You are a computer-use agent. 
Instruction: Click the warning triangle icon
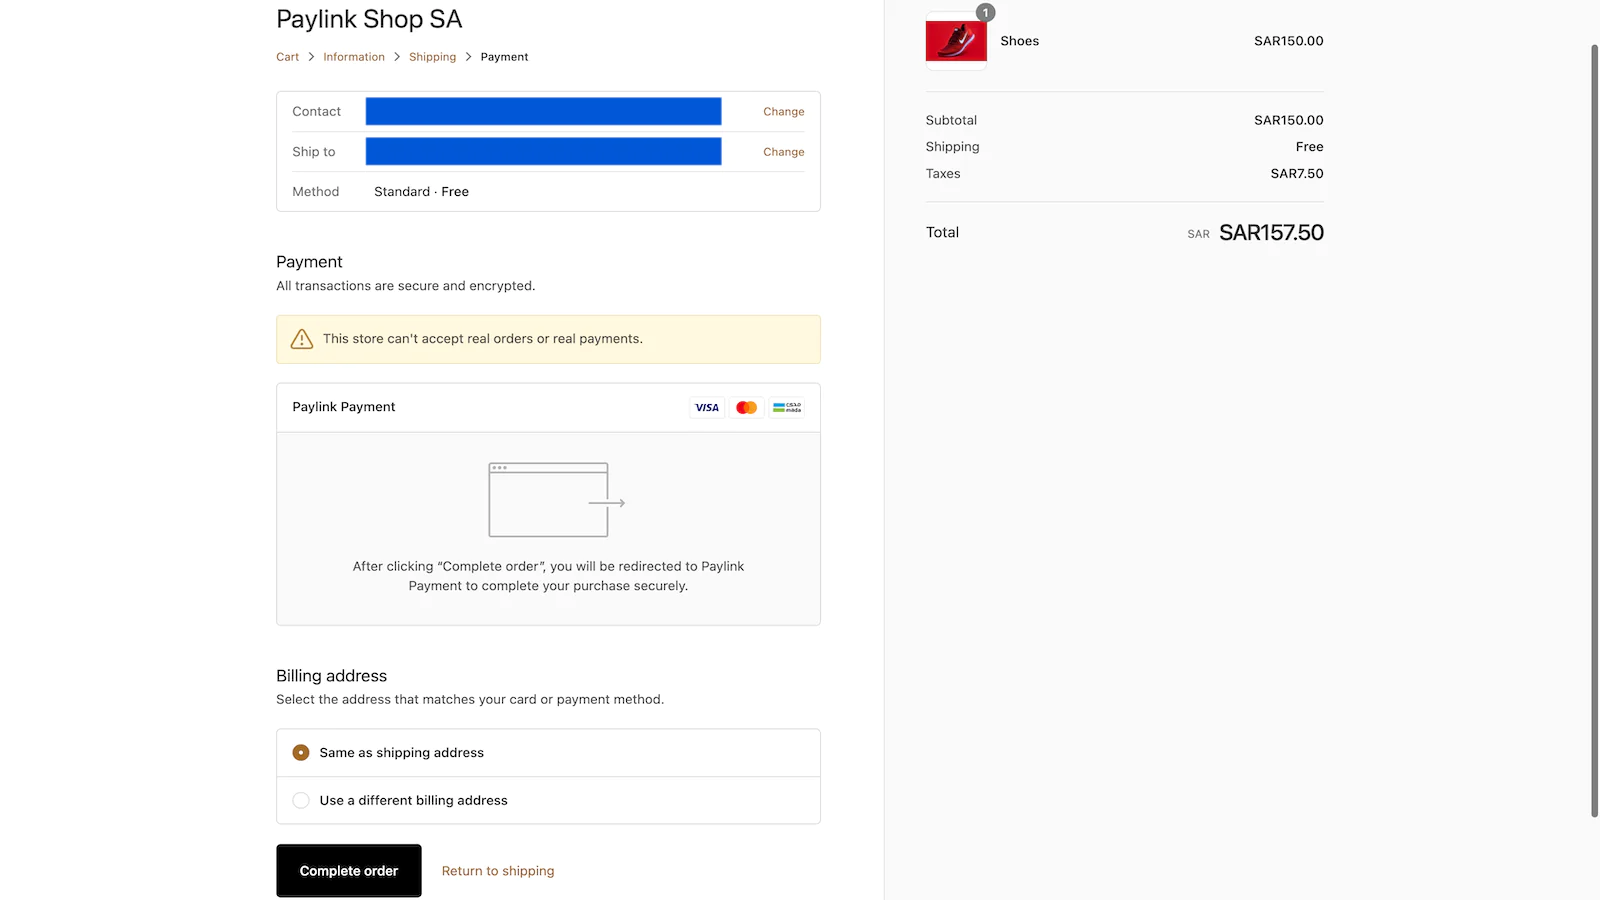[x=302, y=339]
